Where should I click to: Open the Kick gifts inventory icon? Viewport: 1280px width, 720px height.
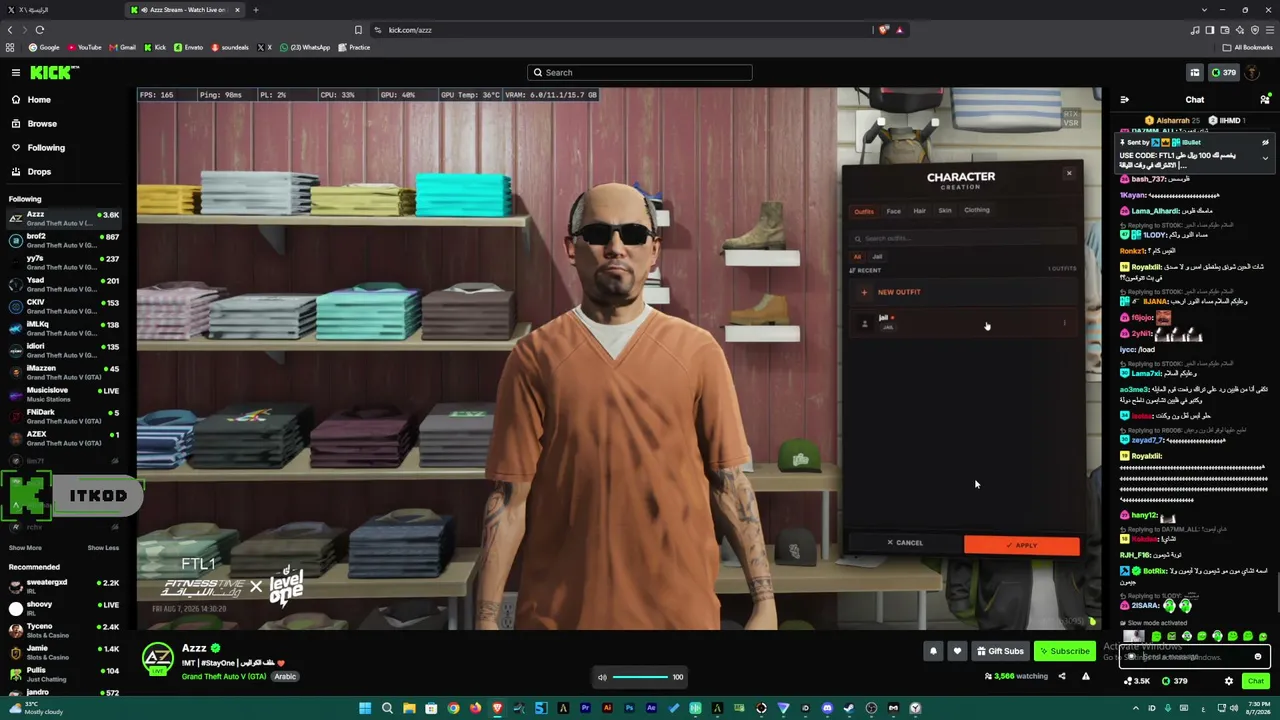(1194, 72)
